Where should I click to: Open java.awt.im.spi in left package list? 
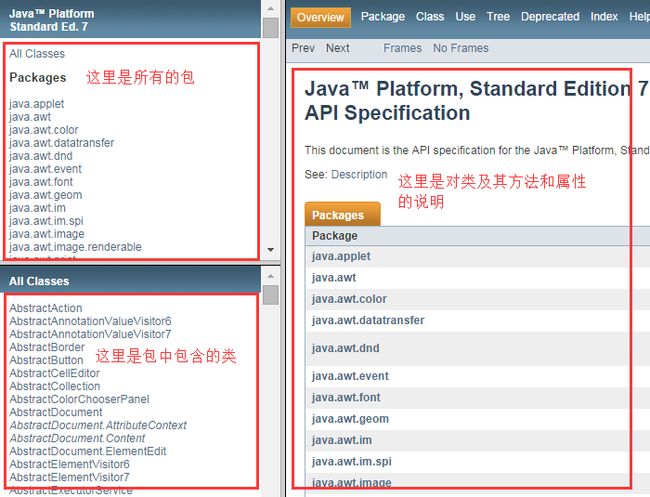point(46,221)
